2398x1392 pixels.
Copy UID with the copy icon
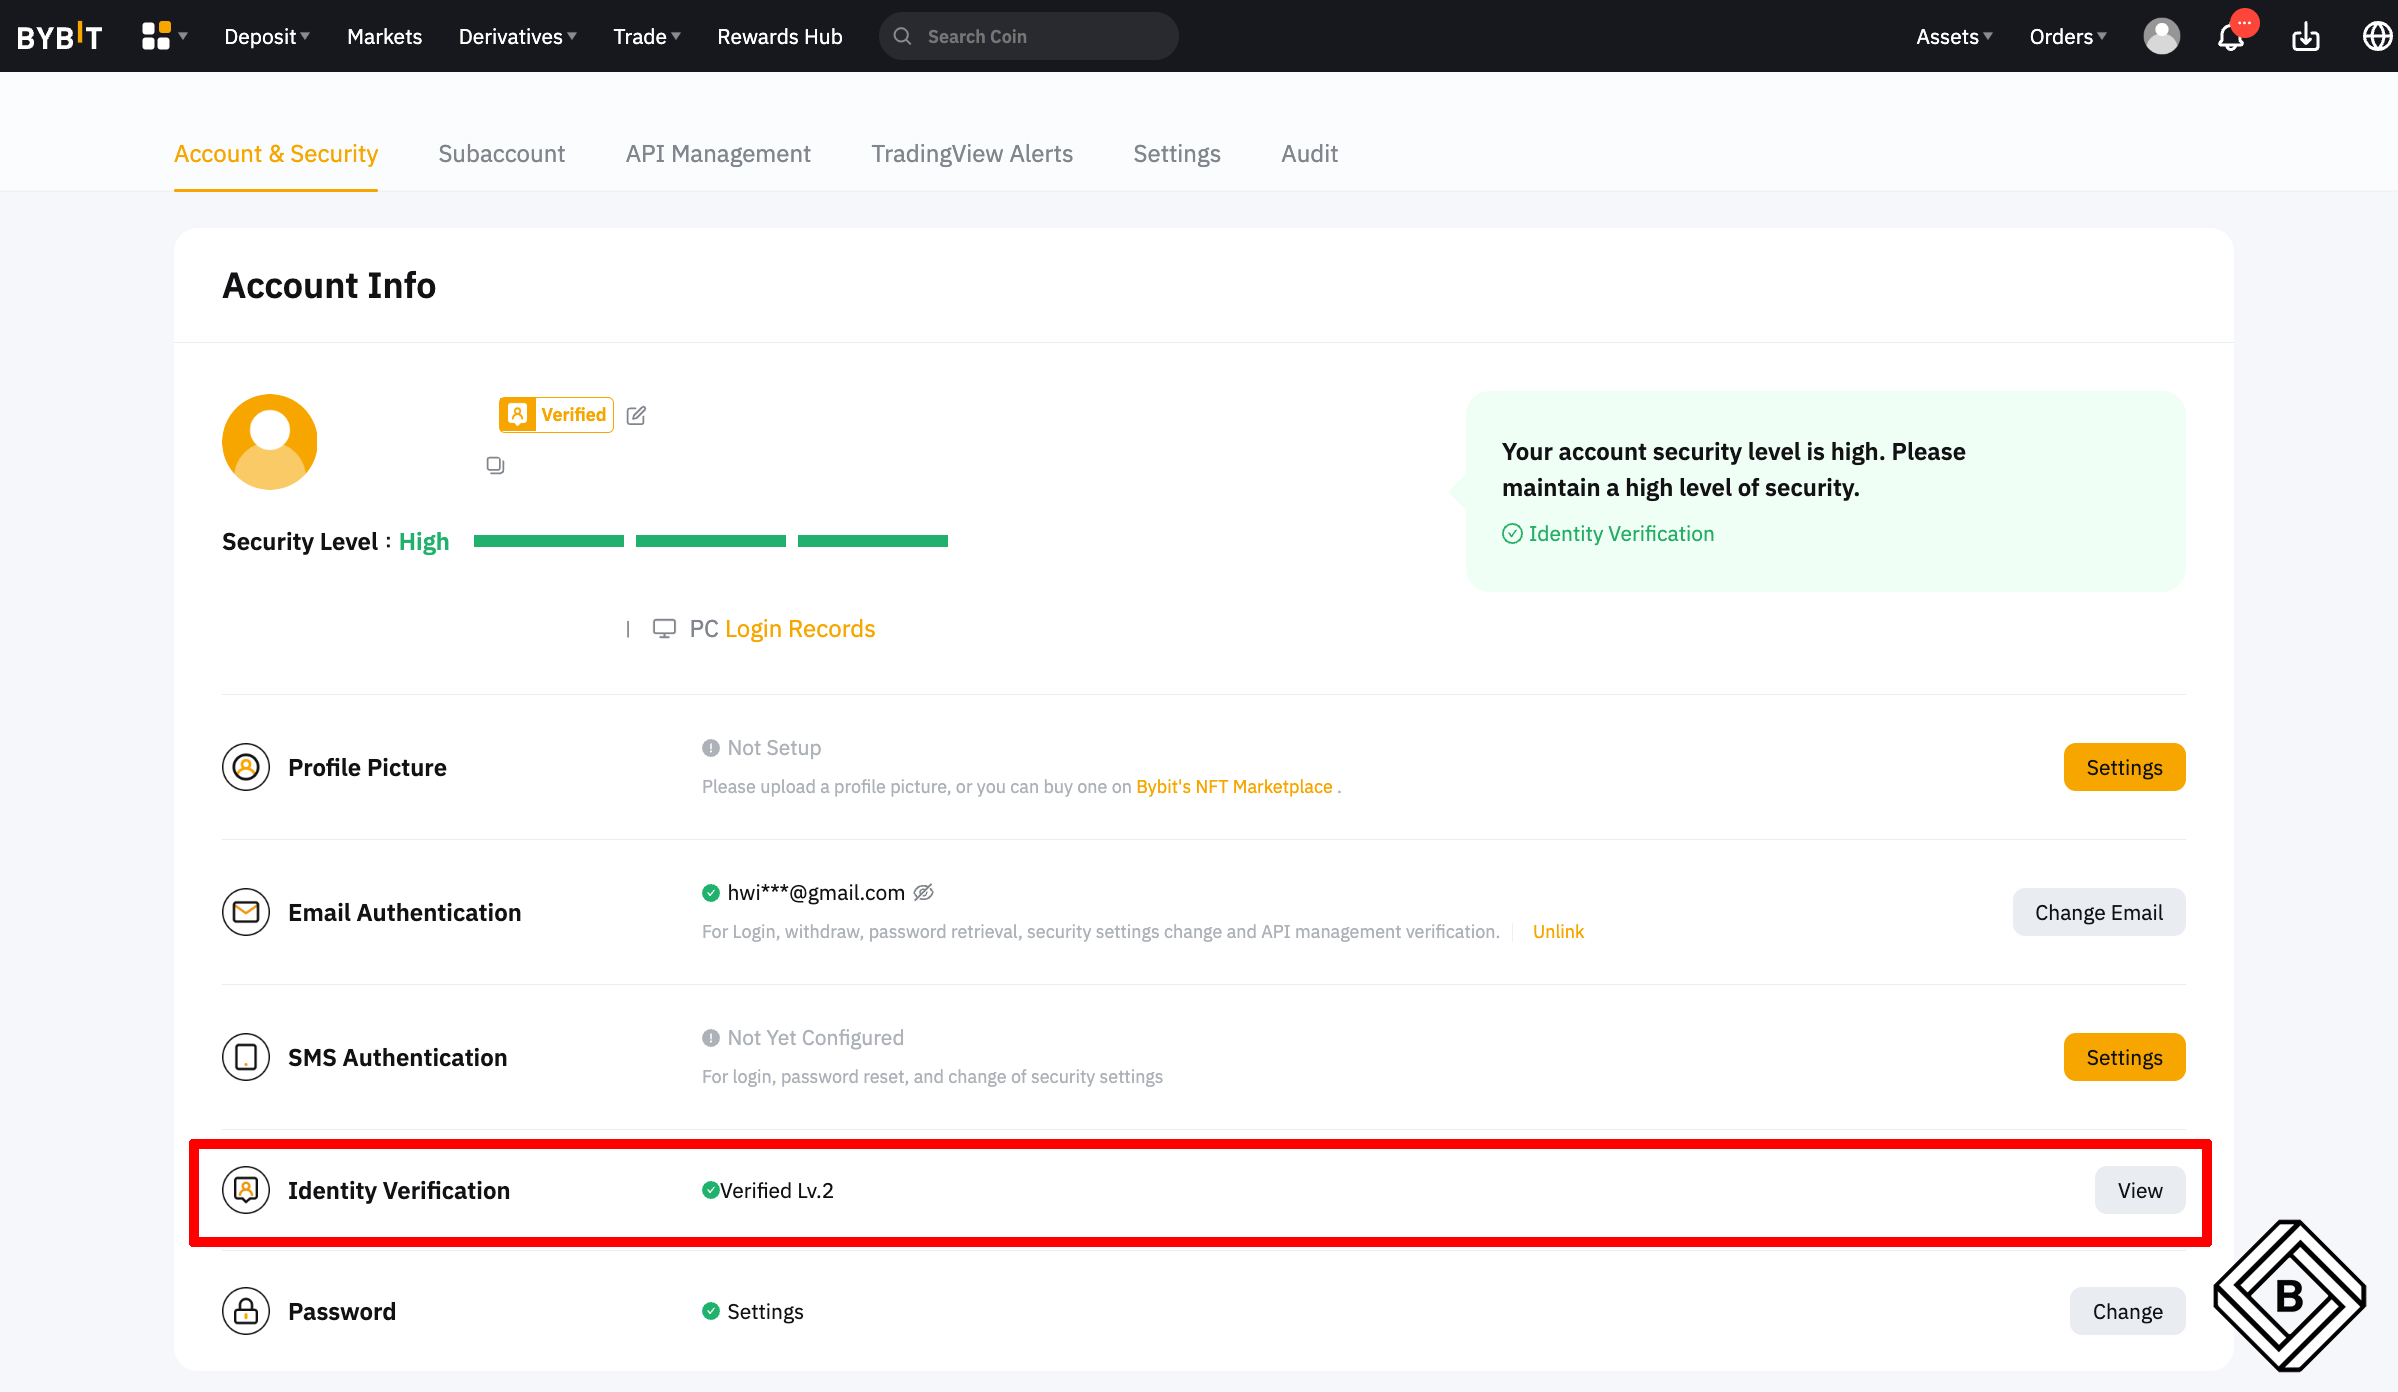495,465
